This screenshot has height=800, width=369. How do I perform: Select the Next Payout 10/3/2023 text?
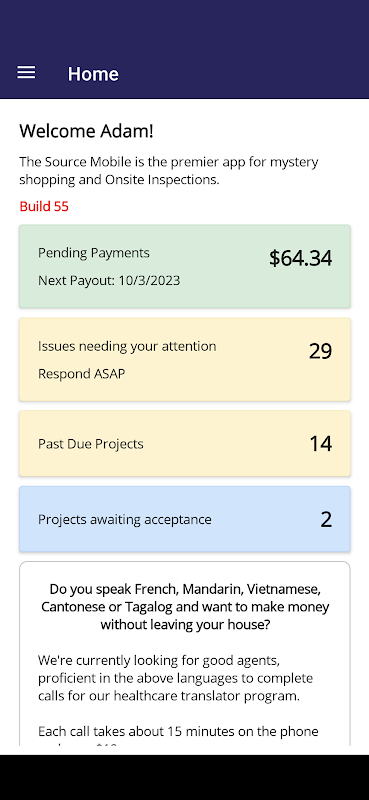(x=109, y=281)
